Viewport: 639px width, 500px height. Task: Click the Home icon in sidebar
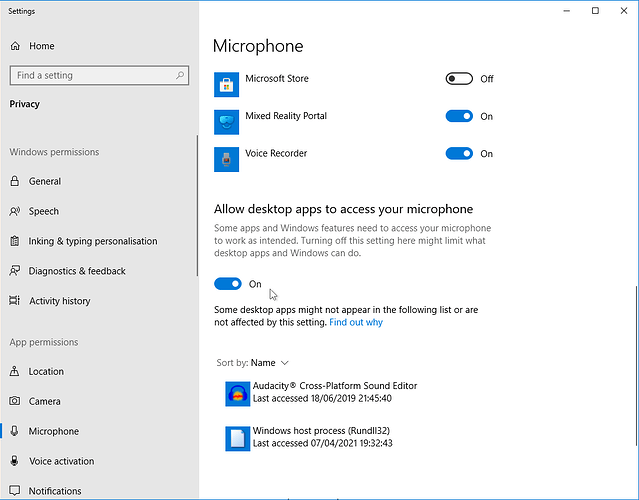[15, 46]
